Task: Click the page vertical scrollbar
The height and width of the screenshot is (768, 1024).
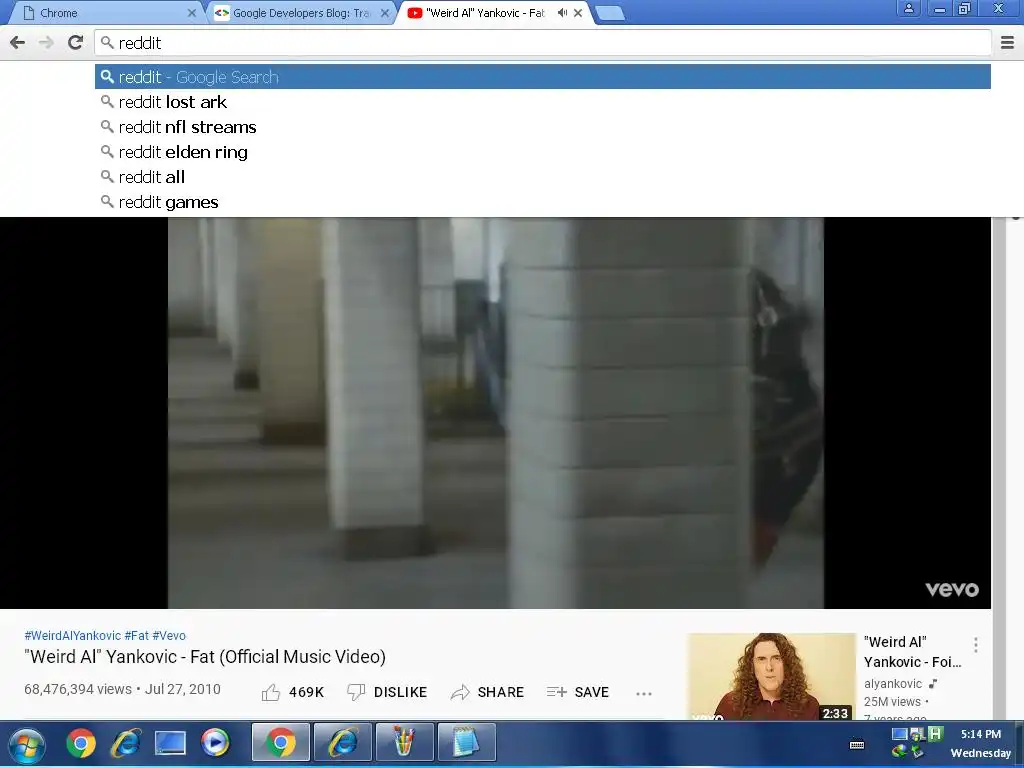Action: 999,468
